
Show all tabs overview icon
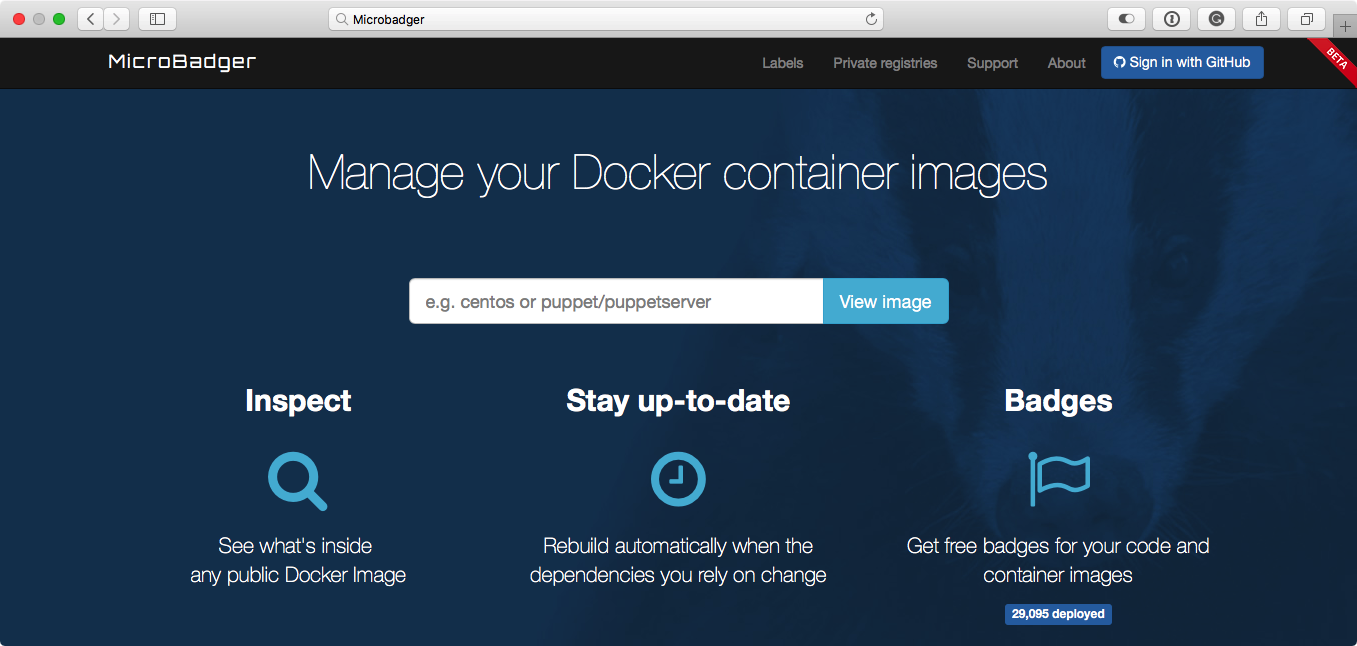pyautogui.click(x=1307, y=19)
